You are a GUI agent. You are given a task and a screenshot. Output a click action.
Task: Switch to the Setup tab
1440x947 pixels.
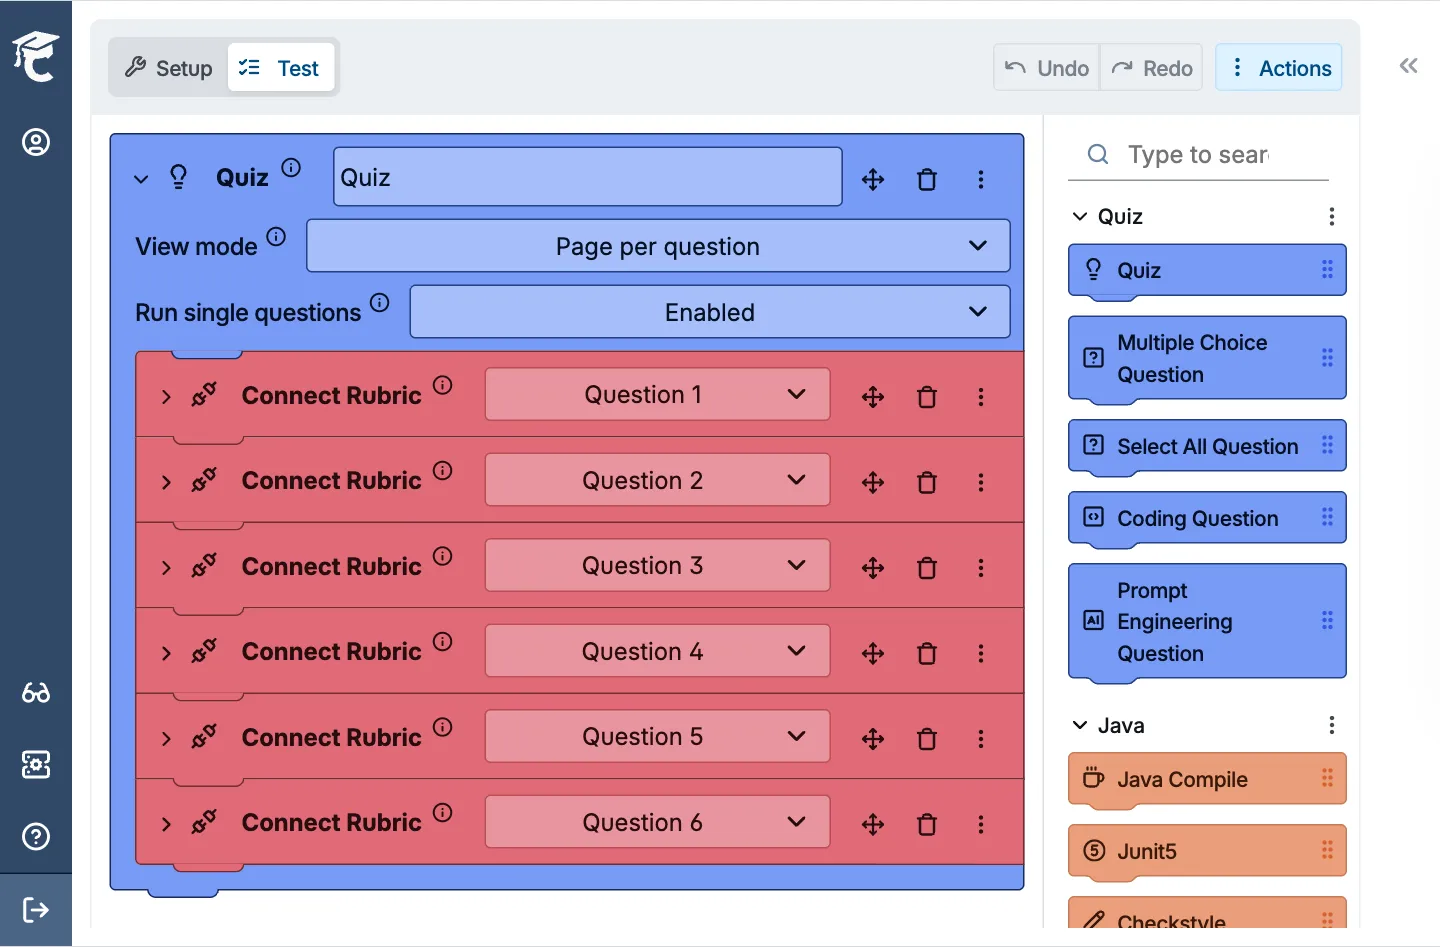(167, 67)
